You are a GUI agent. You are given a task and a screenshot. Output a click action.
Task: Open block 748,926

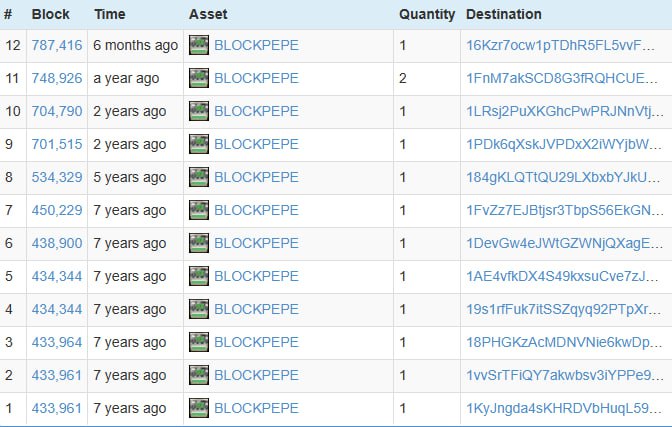tap(57, 78)
